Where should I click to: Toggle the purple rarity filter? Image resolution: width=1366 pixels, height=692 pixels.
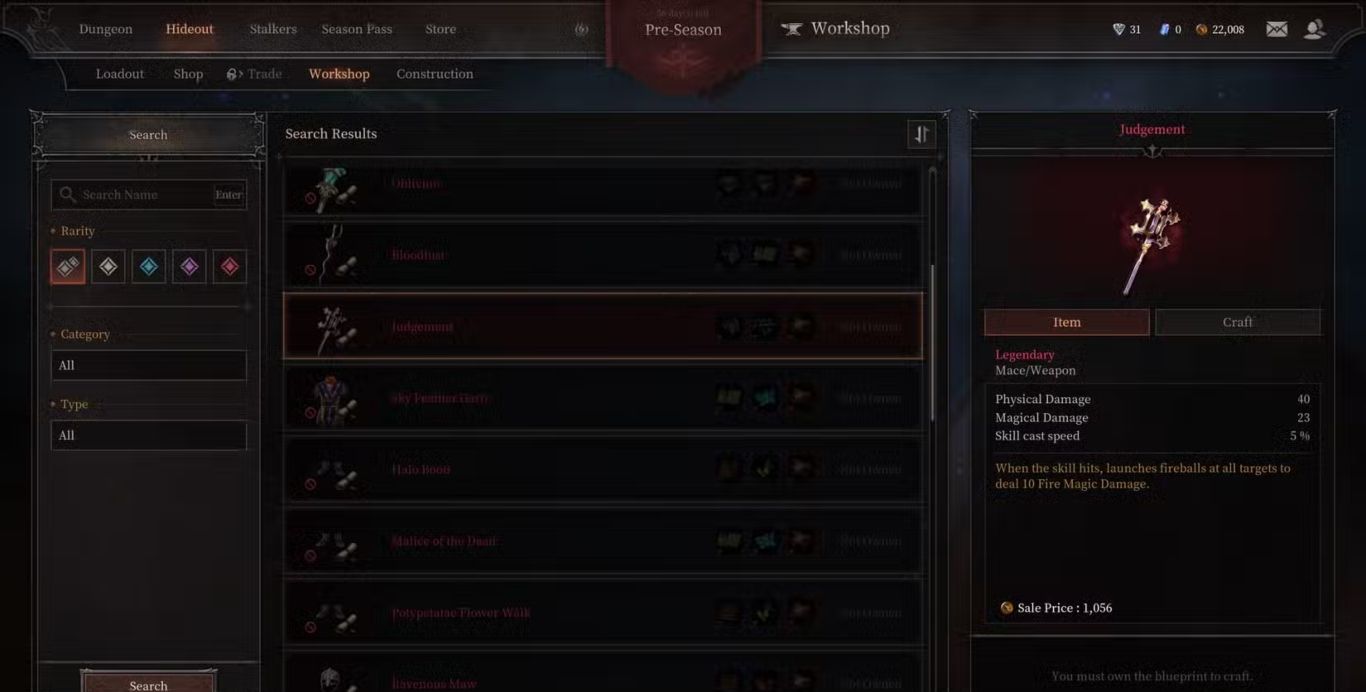pyautogui.click(x=189, y=267)
